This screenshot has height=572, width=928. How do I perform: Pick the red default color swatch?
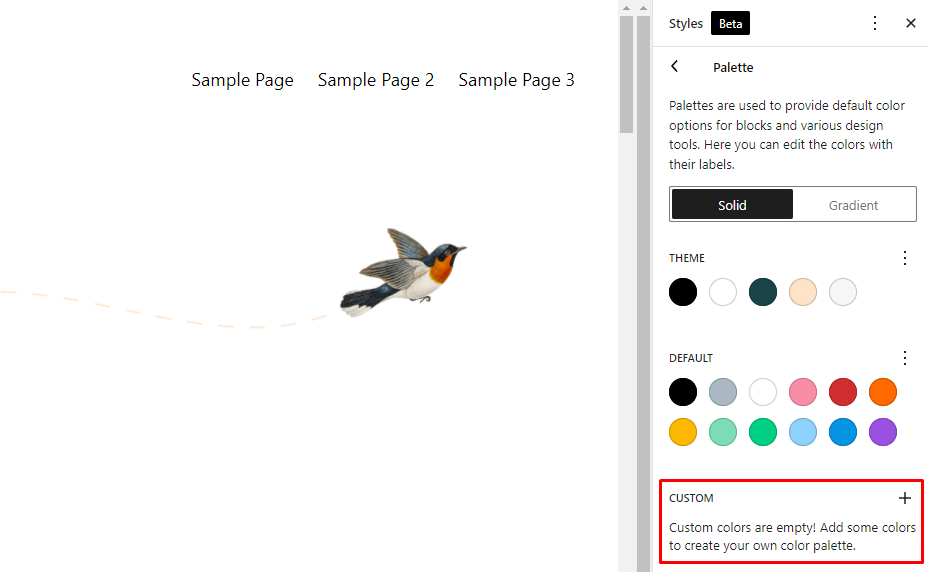click(x=843, y=392)
